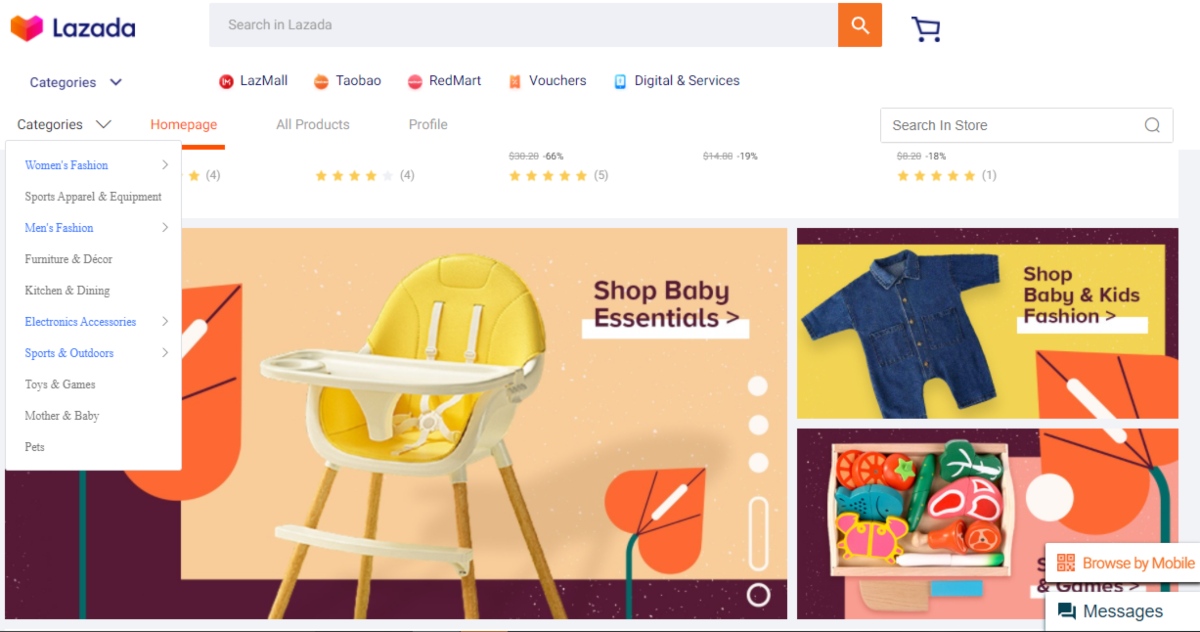This screenshot has height=632, width=1200.
Task: Click Shop Baby Essentials banner link
Action: 665,305
